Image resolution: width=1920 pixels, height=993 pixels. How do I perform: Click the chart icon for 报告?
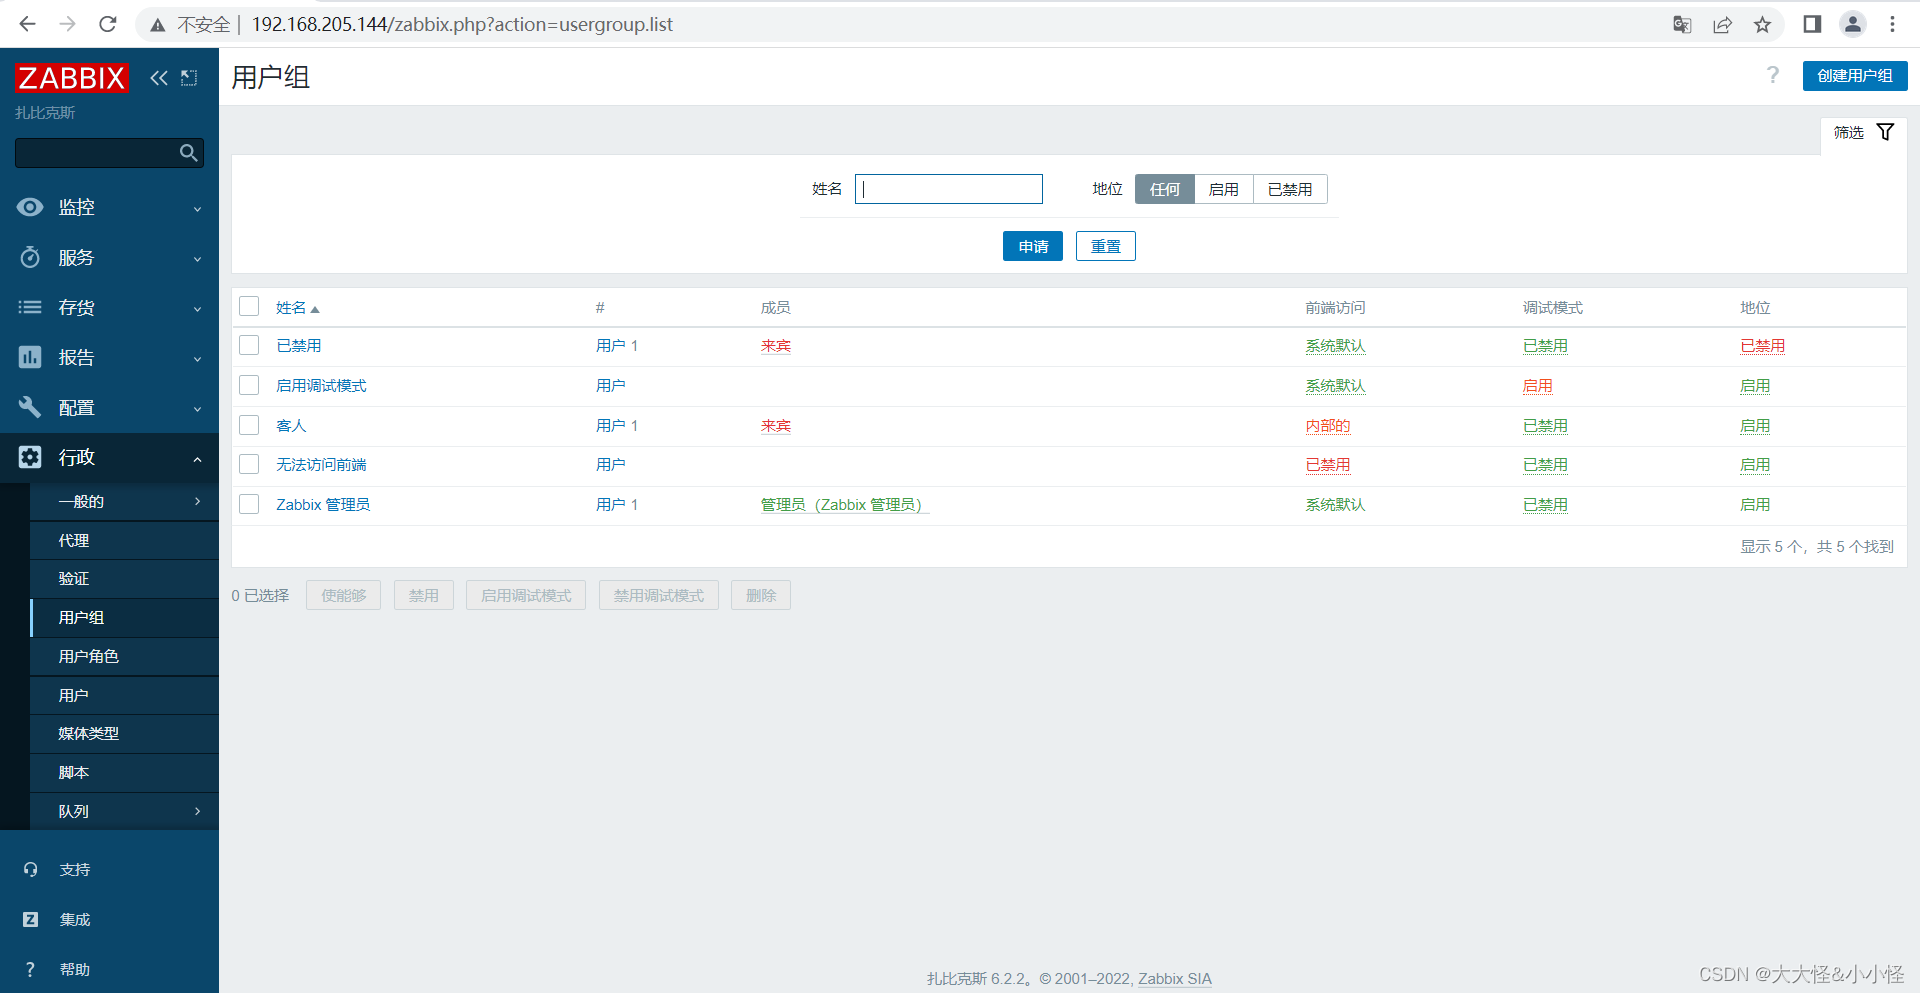click(30, 357)
